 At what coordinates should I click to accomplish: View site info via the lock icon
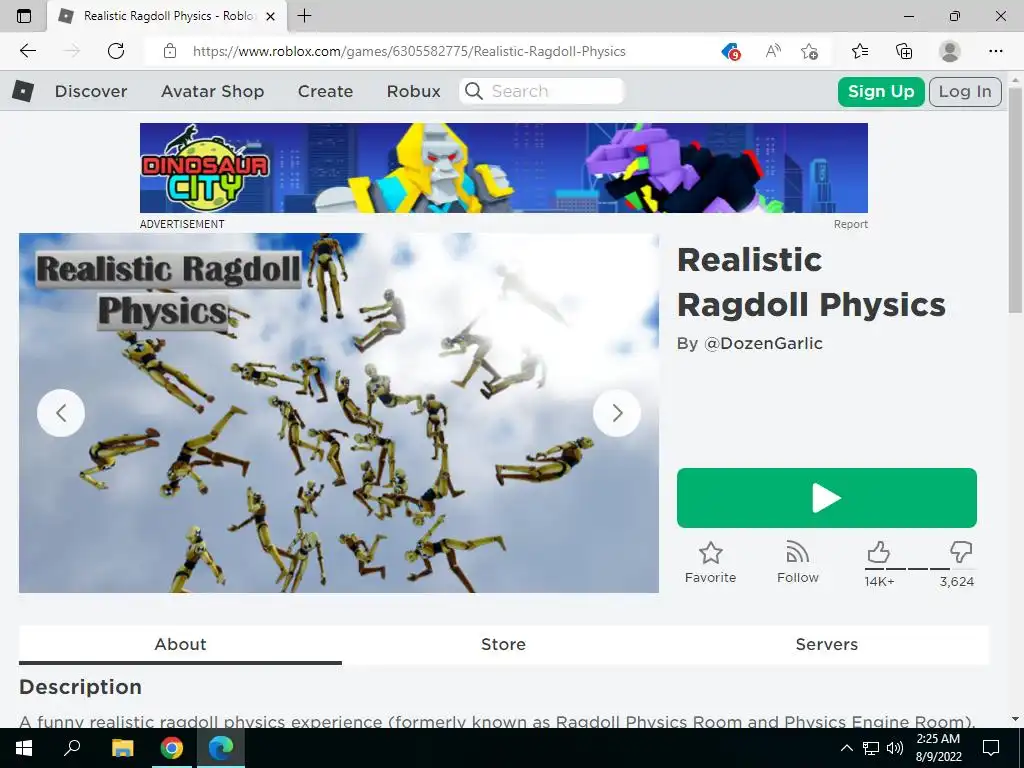(170, 51)
